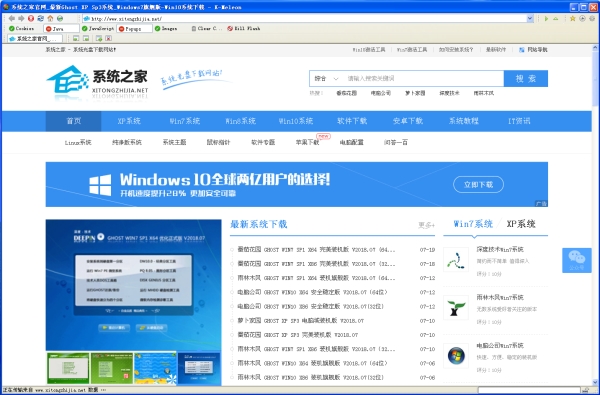The height and width of the screenshot is (395, 600).
Task: Click the 雨林木风Win7系统 logo thumbnail
Action: tap(456, 307)
